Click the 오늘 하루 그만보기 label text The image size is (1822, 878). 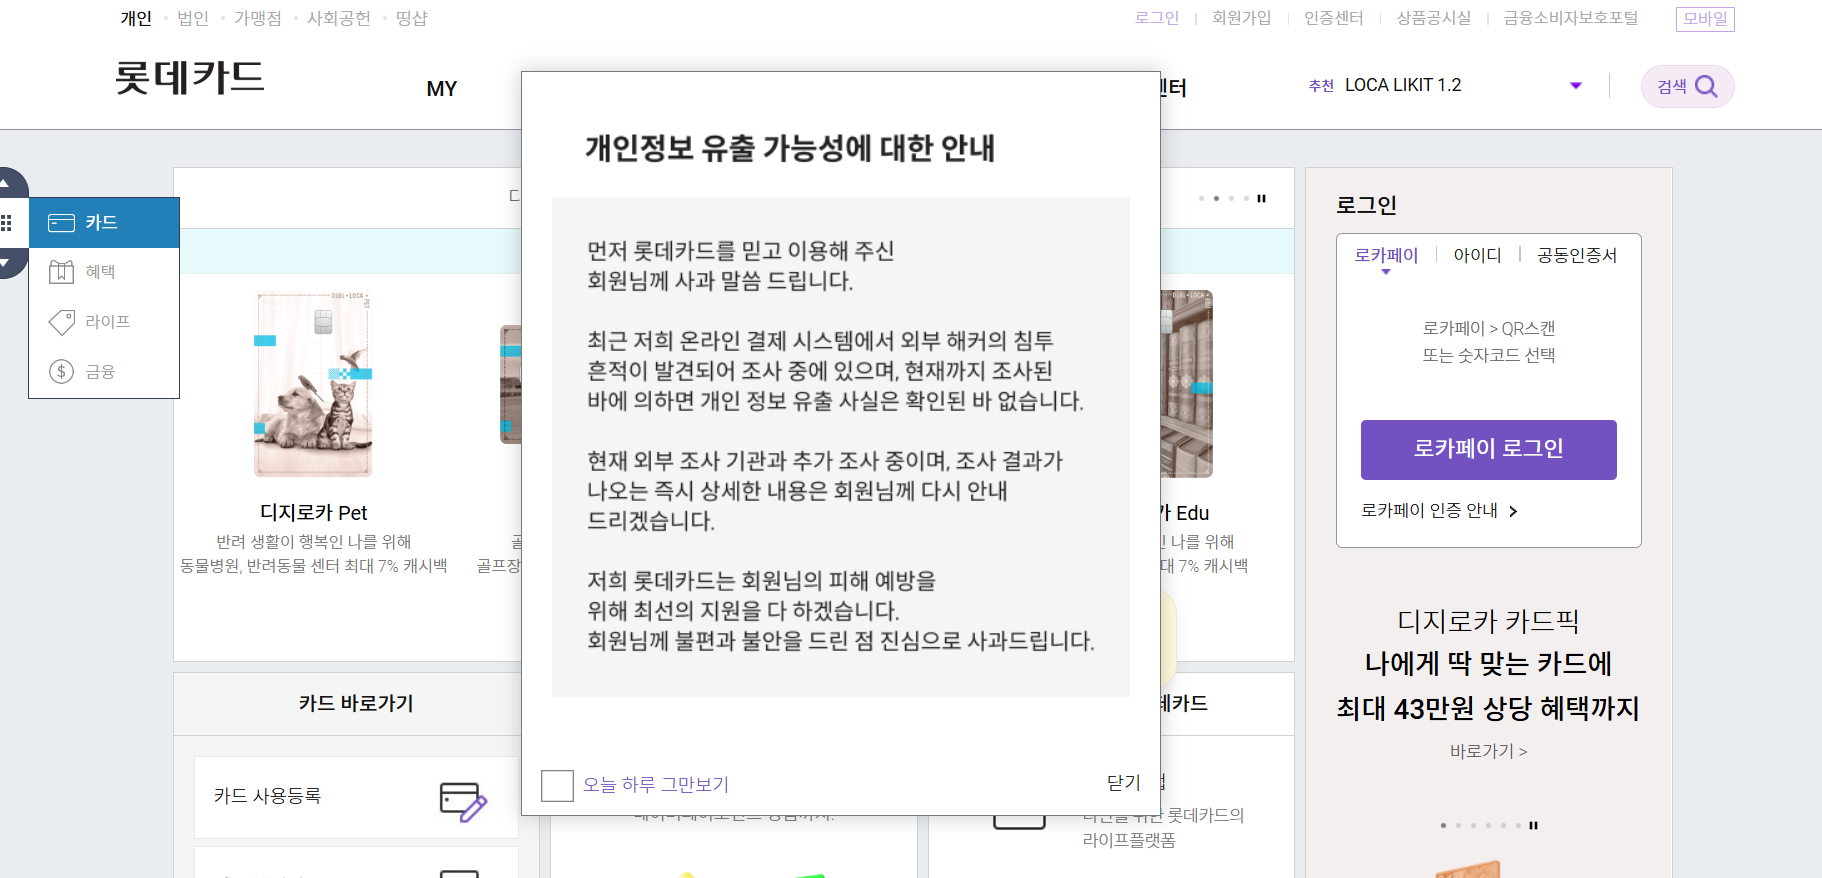click(656, 785)
